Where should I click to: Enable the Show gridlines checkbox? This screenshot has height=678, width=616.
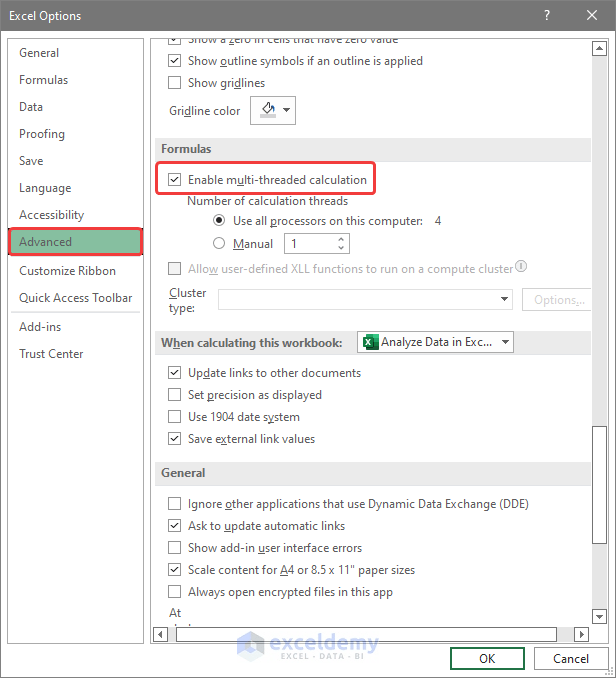click(175, 83)
